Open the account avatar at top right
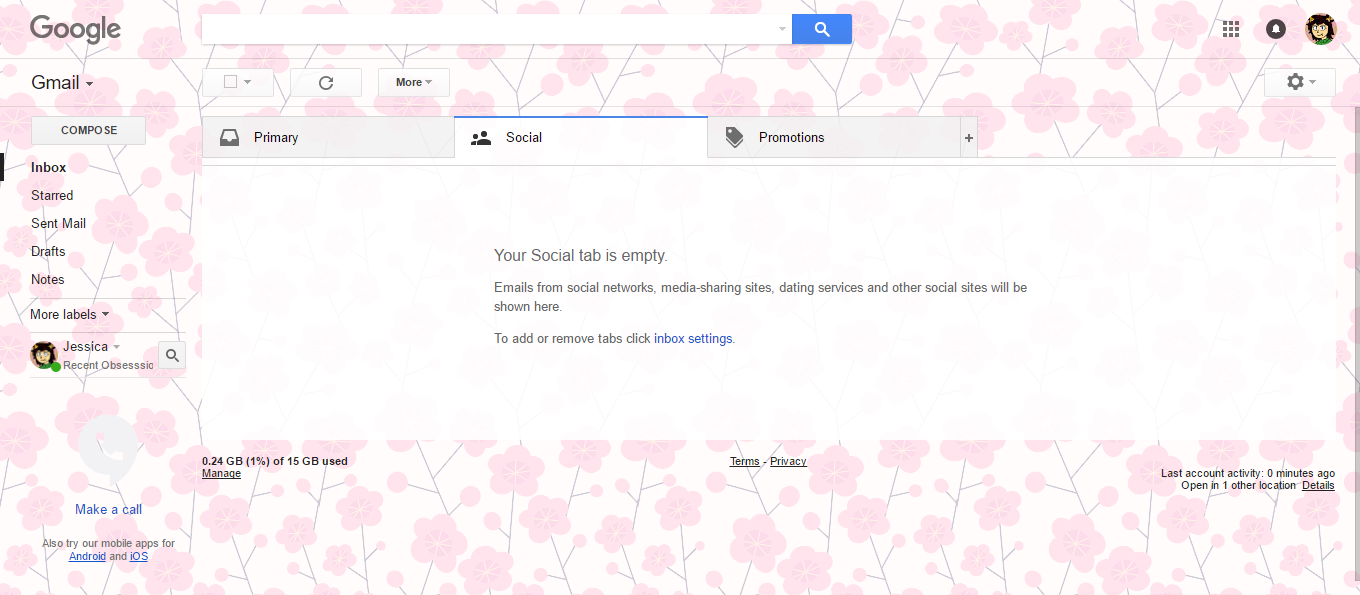Viewport: 1360px width, 595px height. coord(1321,29)
